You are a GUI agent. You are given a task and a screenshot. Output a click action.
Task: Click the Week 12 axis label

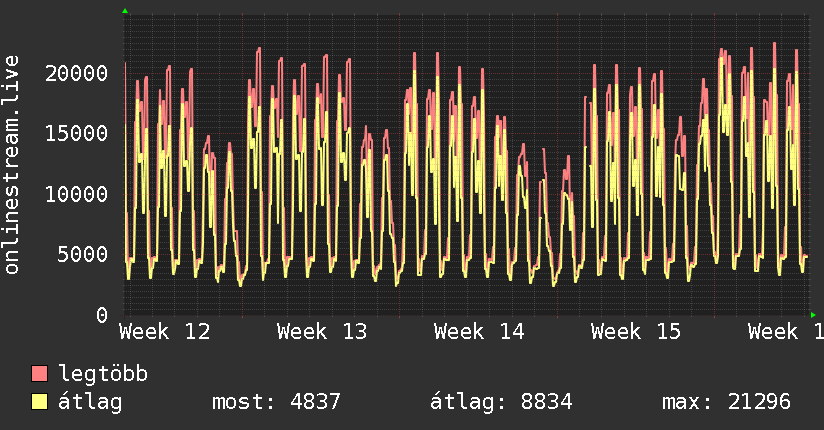(164, 332)
